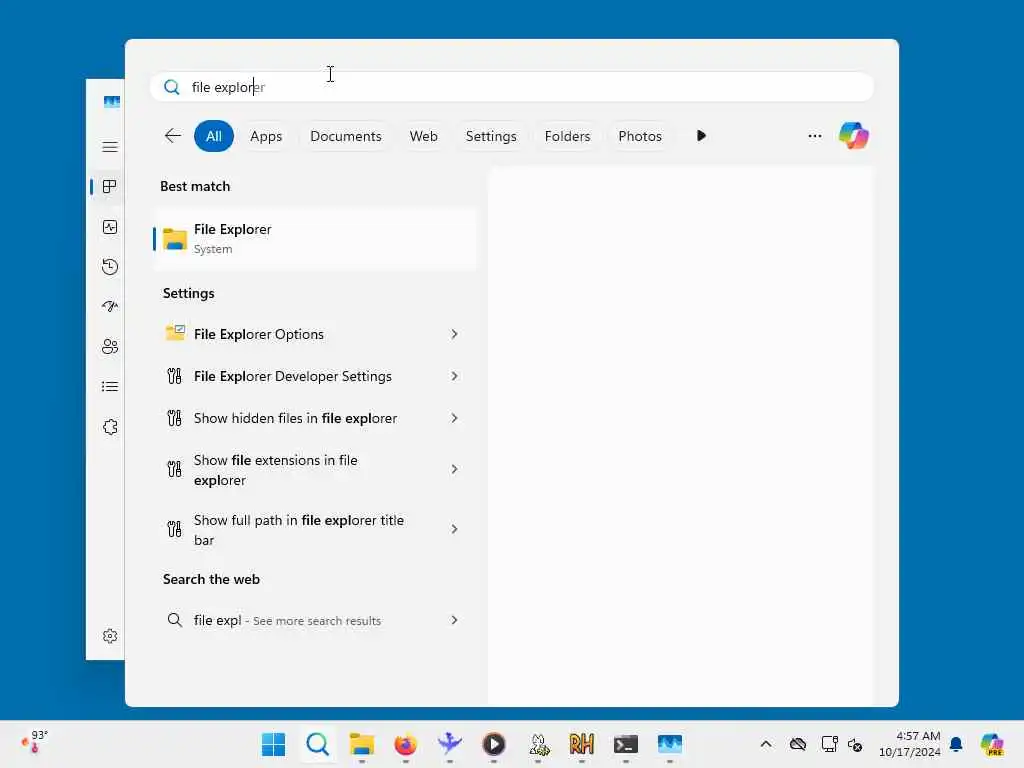
Task: Switch to the Folders filter tab
Action: tap(568, 136)
